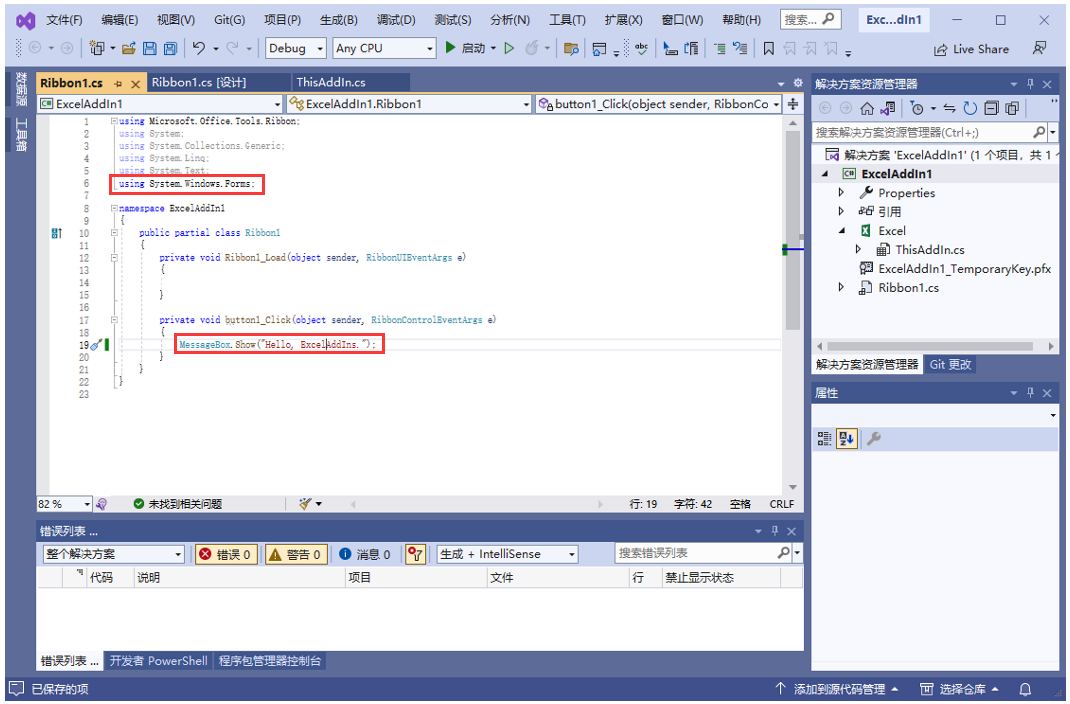Open button1_Click member dropdown

click(x=659, y=104)
